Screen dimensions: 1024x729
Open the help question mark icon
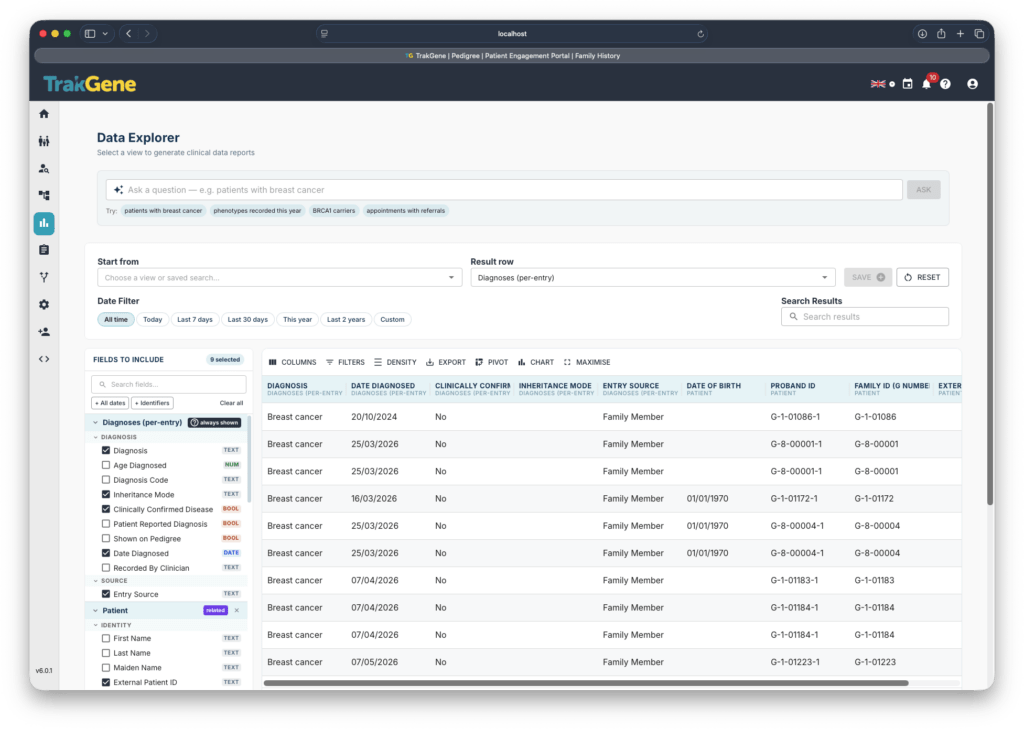(x=945, y=84)
